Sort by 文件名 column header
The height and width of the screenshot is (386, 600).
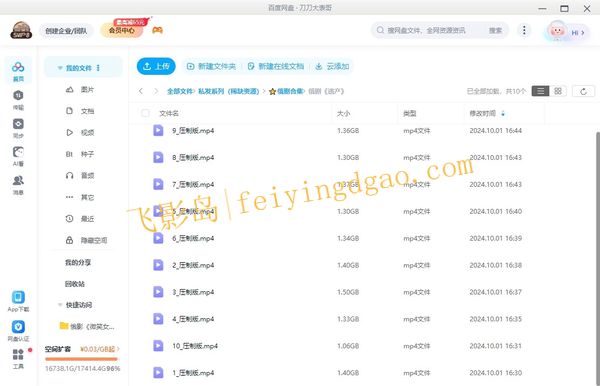click(x=169, y=113)
